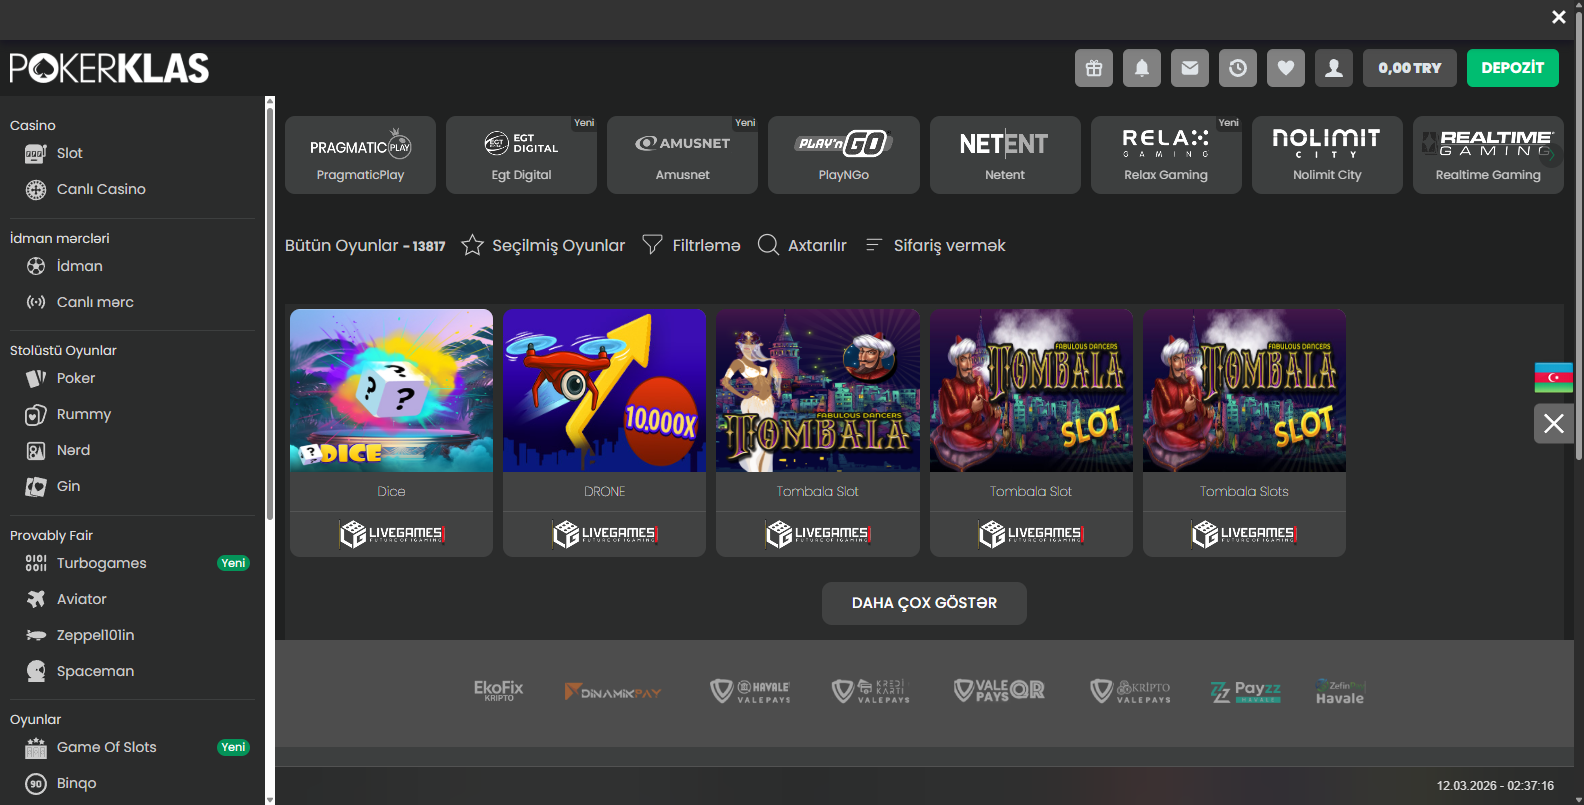This screenshot has height=805, width=1584.
Task: Click the PokerKlas logo
Action: coord(109,68)
